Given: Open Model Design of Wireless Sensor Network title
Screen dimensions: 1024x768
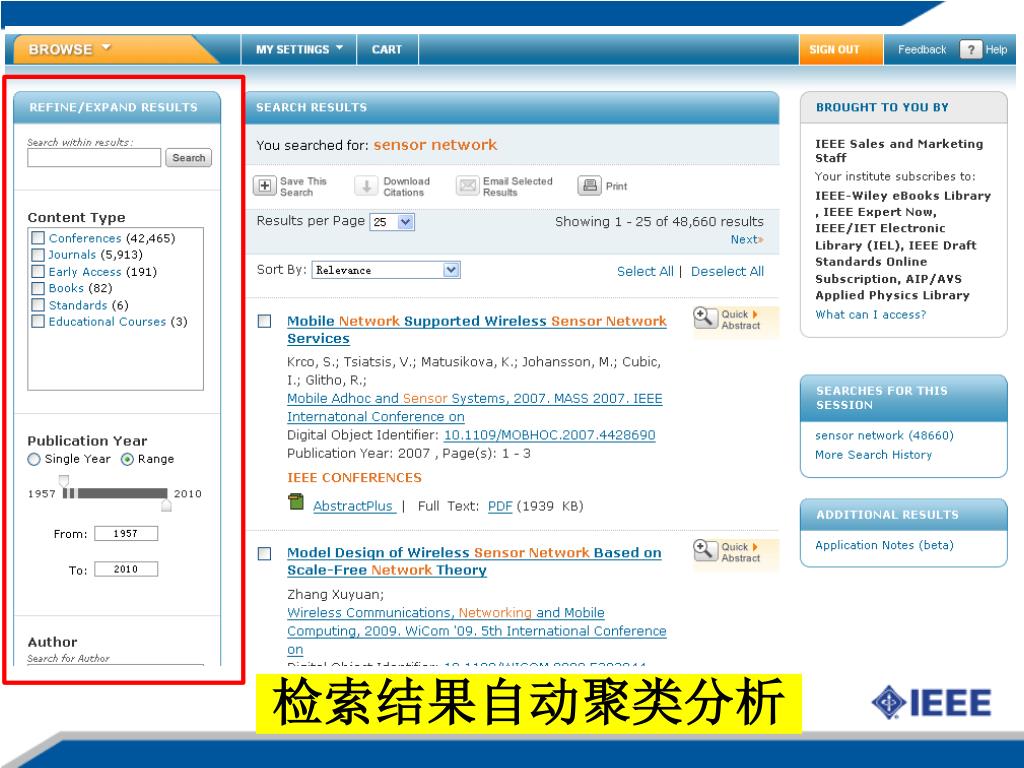Looking at the screenshot, I should [x=474, y=561].
